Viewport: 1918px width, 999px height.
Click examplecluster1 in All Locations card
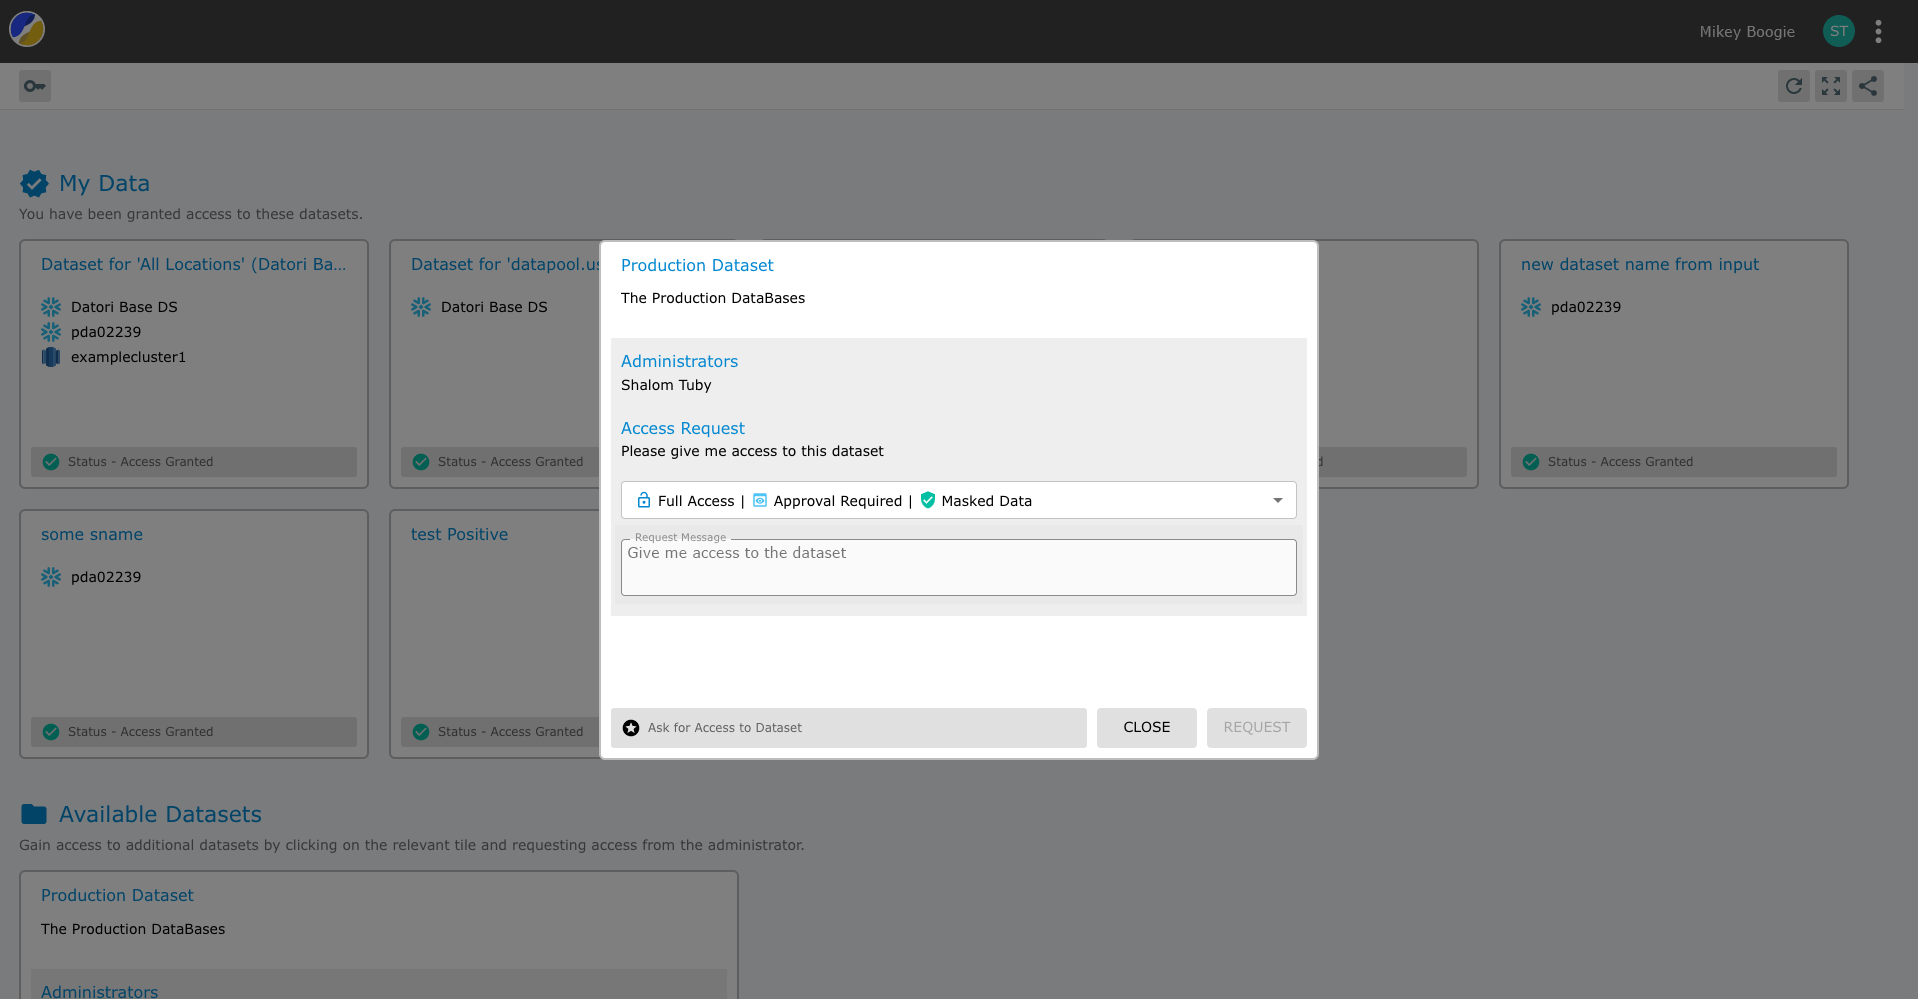click(128, 357)
